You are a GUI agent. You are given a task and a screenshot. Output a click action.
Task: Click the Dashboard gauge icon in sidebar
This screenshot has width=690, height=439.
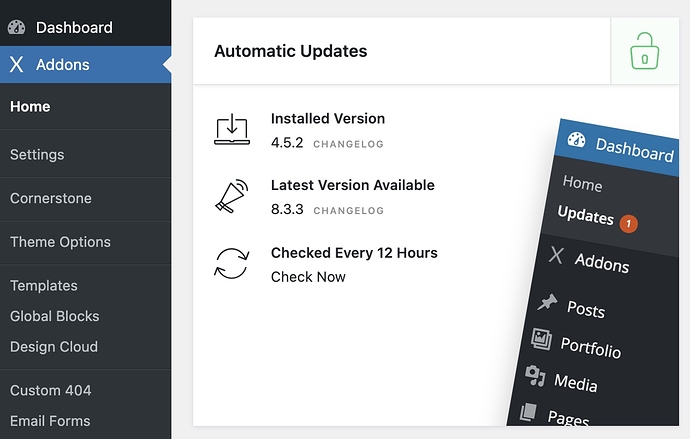16,27
